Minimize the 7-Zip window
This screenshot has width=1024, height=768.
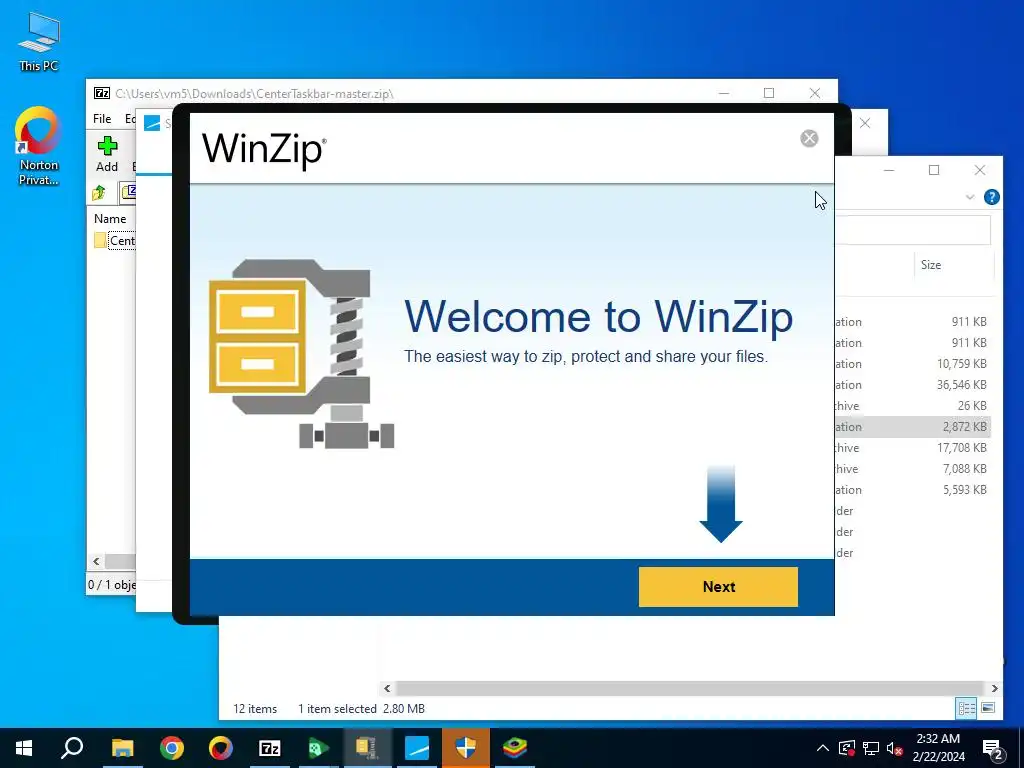coord(724,93)
